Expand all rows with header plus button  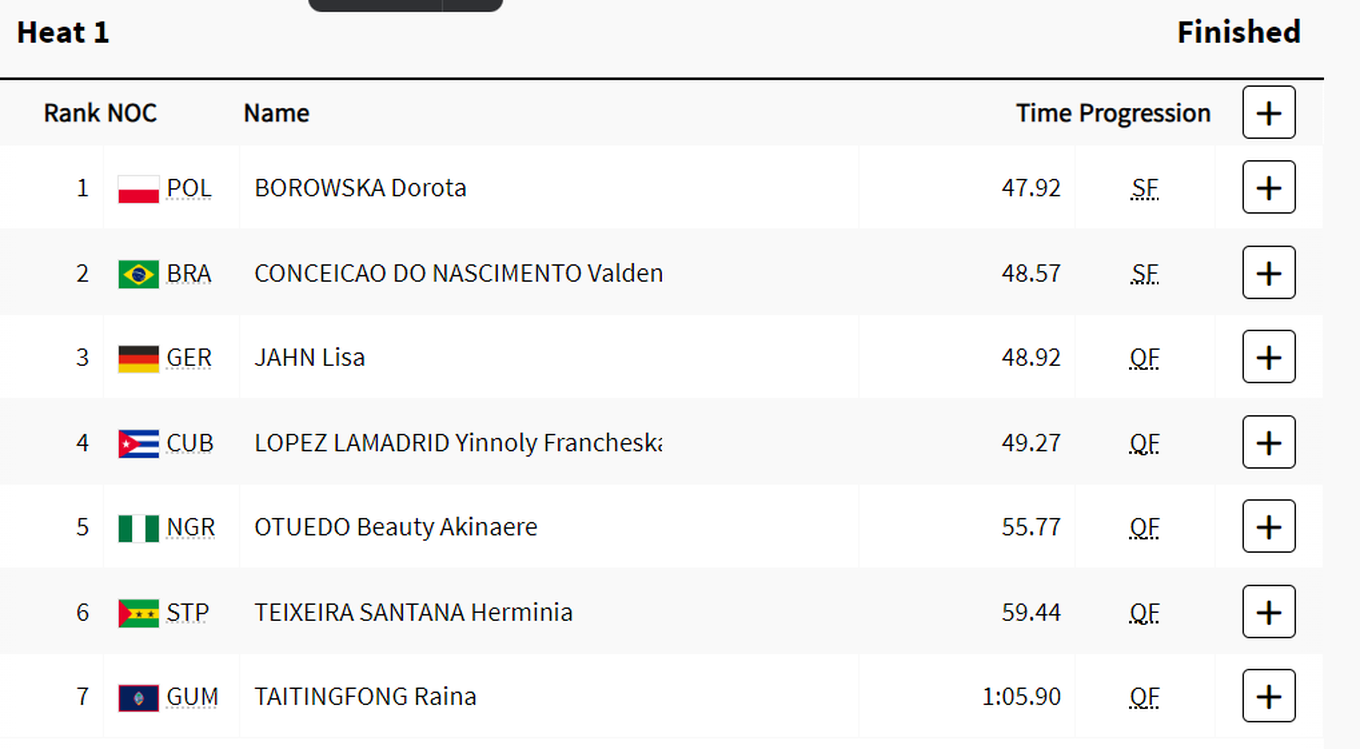(x=1269, y=112)
